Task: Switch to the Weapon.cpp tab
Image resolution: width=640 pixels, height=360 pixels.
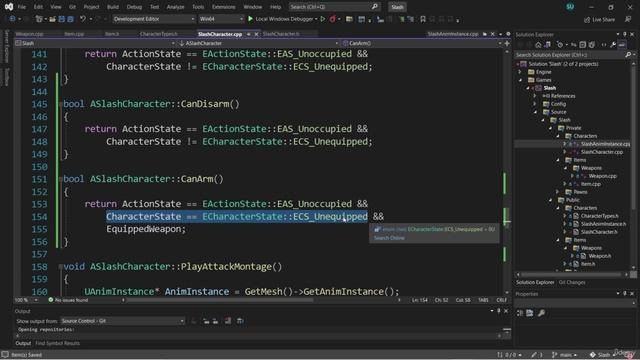Action: 29,34
